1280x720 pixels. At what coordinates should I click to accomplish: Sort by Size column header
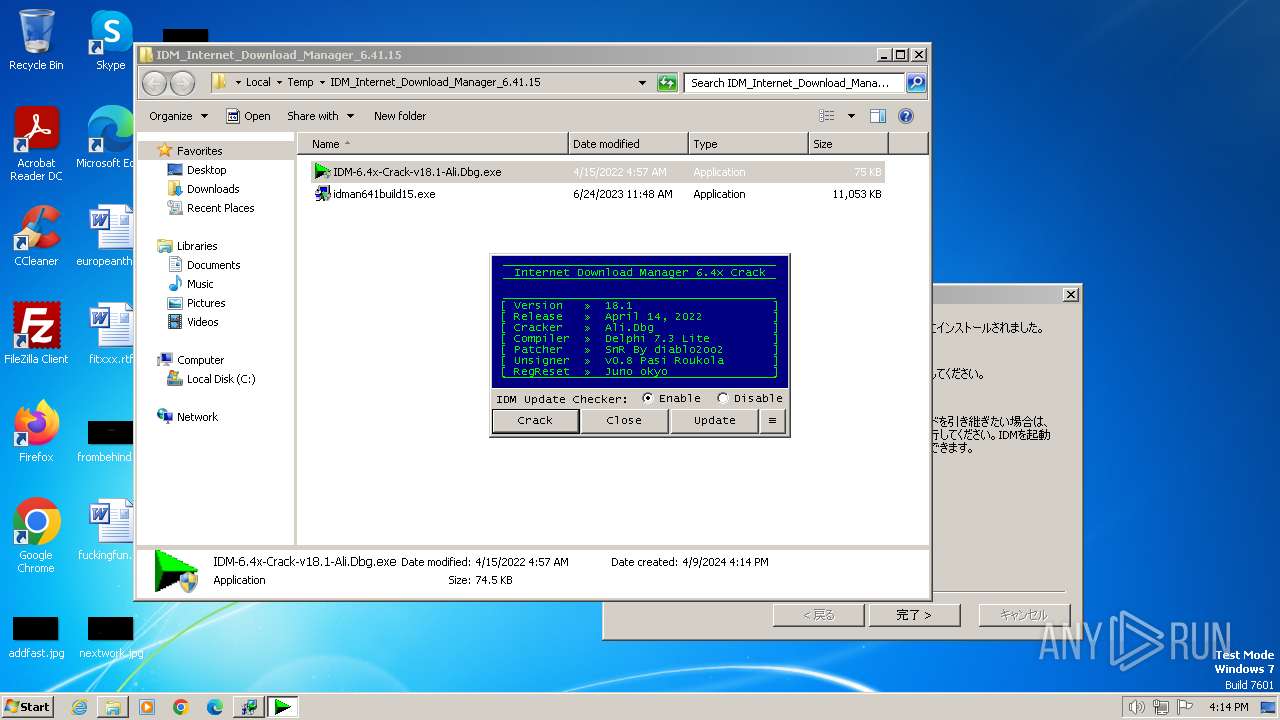click(x=848, y=144)
